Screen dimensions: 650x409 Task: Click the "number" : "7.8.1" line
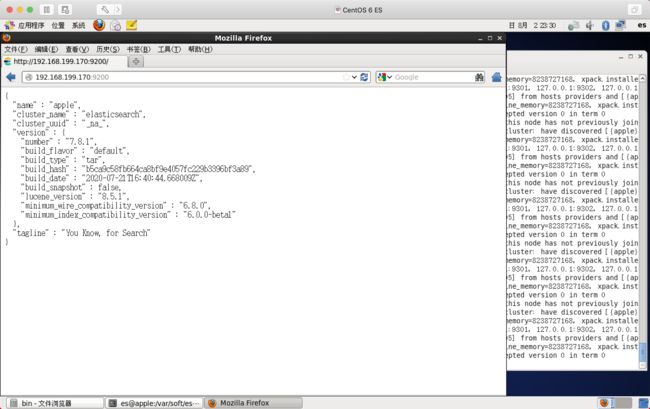[58, 142]
